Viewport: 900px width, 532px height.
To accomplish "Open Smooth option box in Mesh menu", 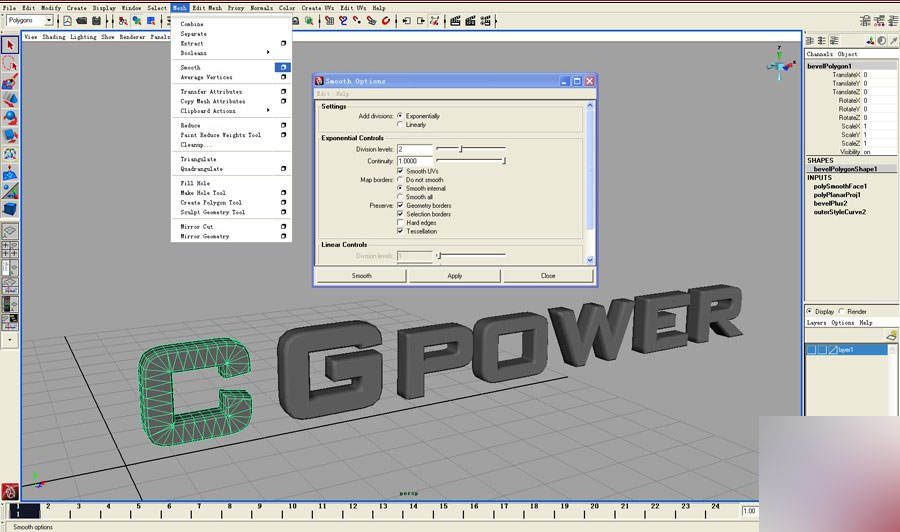I will [283, 67].
